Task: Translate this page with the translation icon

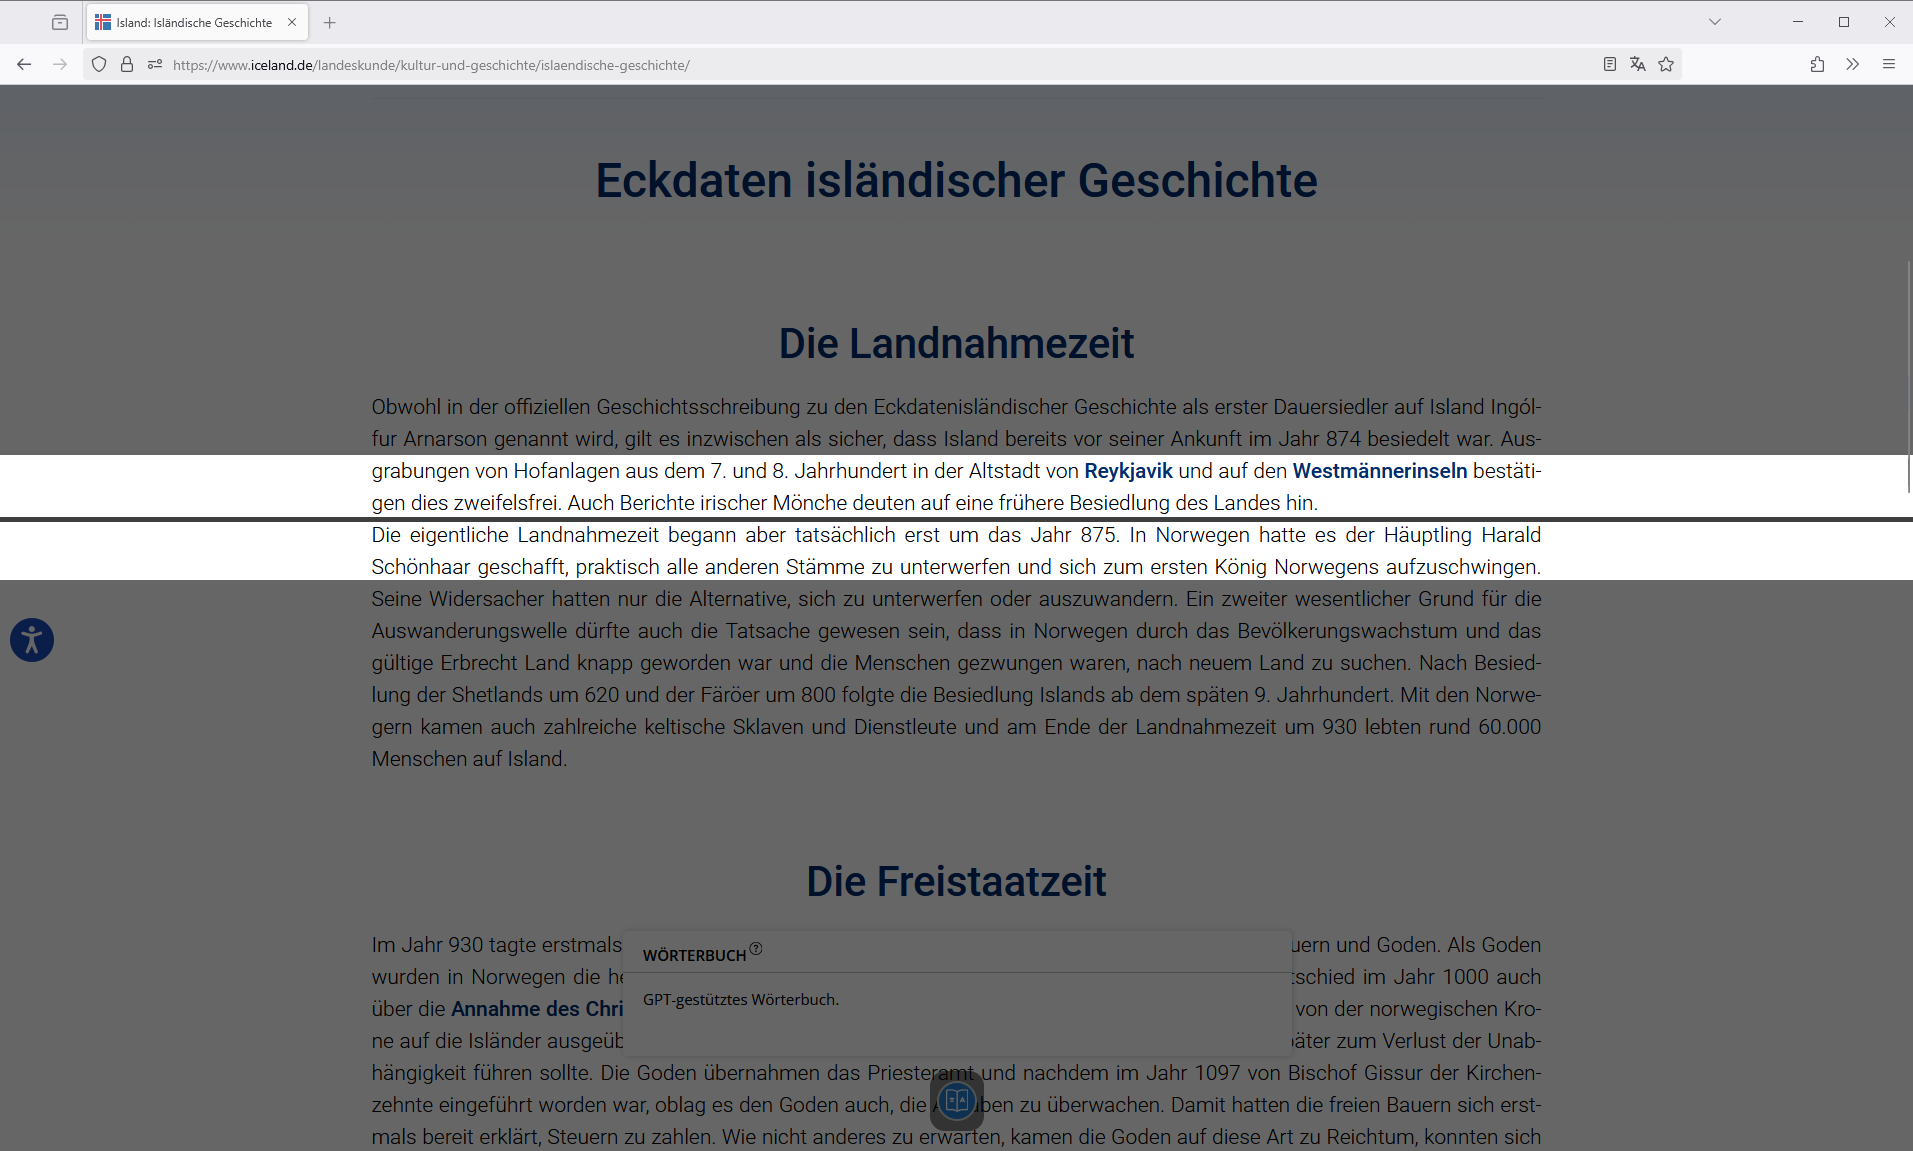Action: 1638,64
